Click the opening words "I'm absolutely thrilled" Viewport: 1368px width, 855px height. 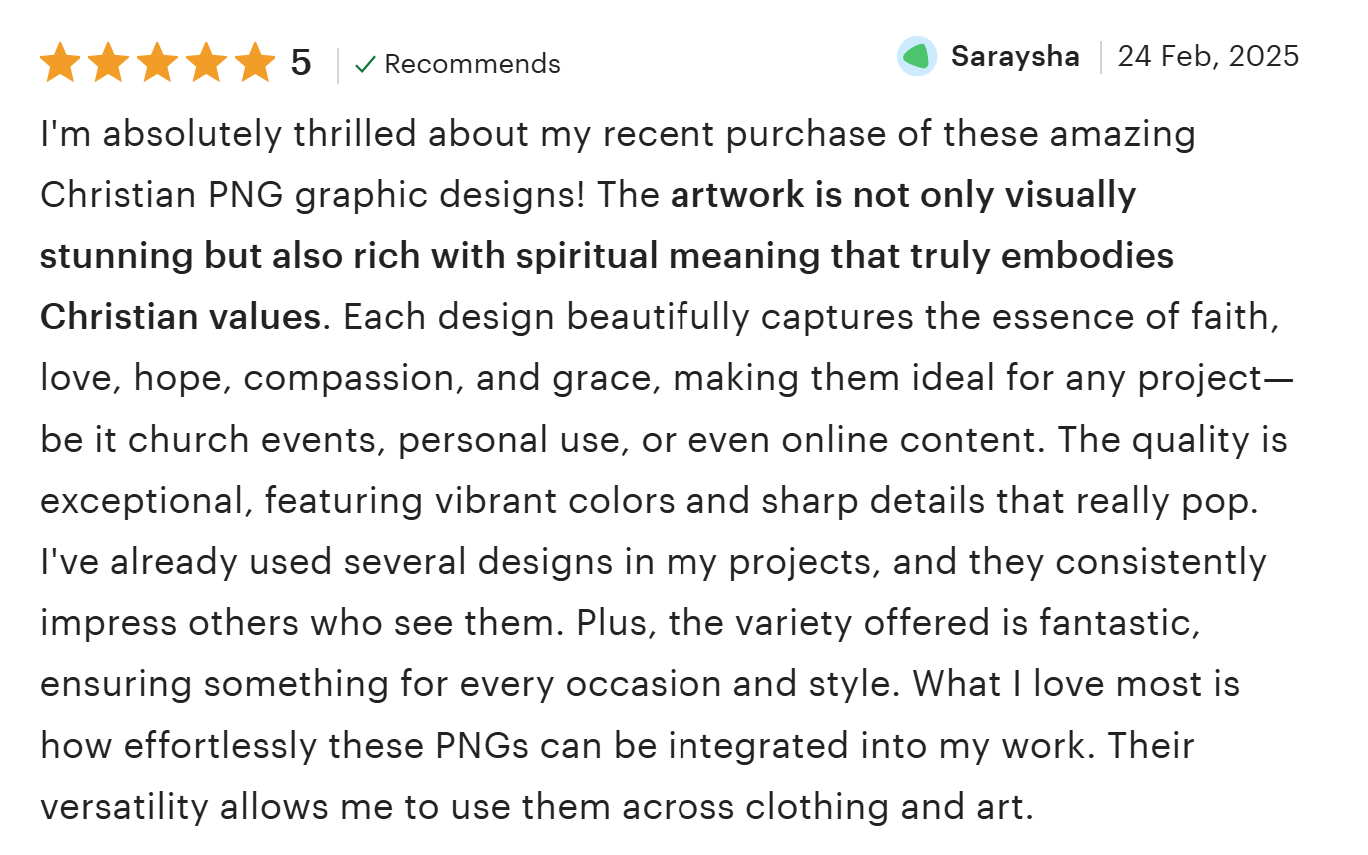186,134
